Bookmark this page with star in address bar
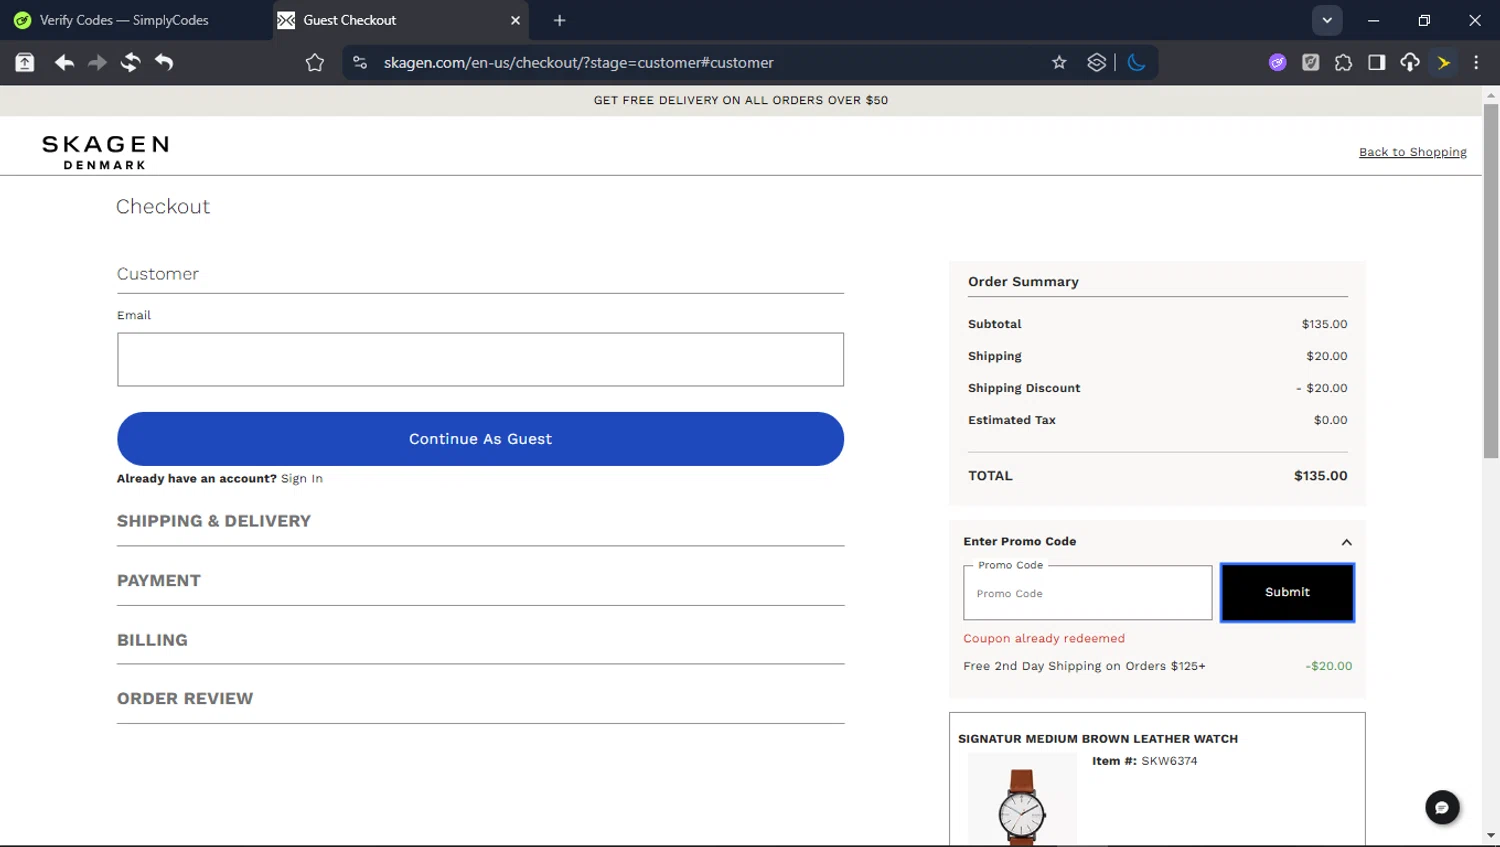This screenshot has height=847, width=1500. click(x=1059, y=62)
